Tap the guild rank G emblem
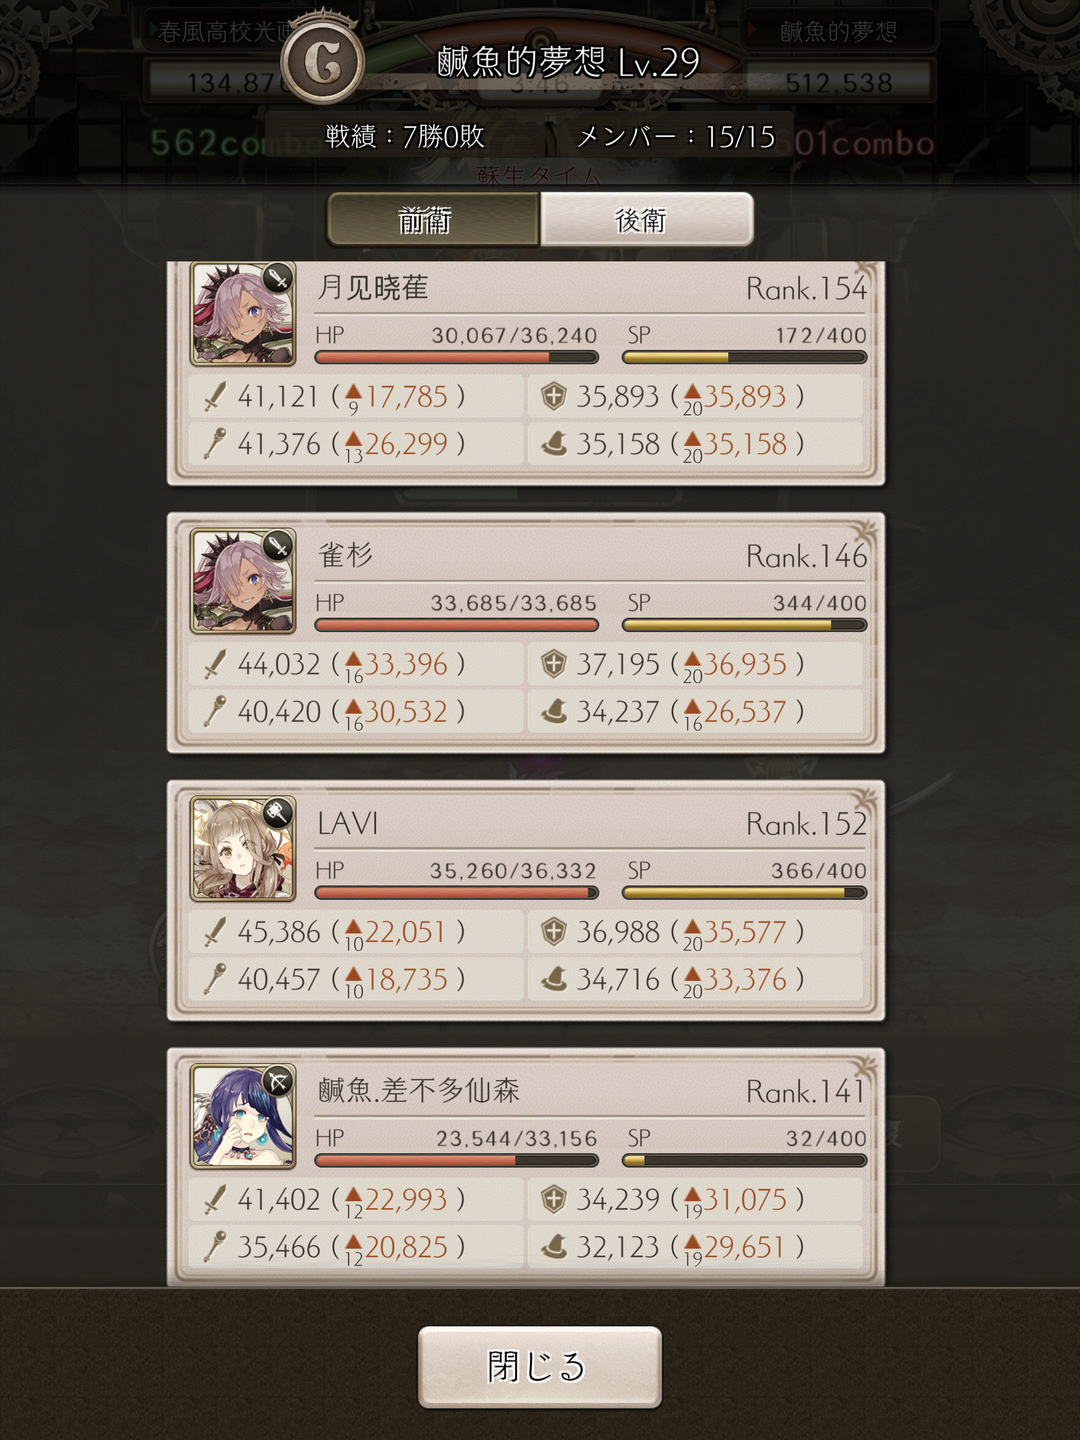The width and height of the screenshot is (1080, 1440). (x=322, y=63)
